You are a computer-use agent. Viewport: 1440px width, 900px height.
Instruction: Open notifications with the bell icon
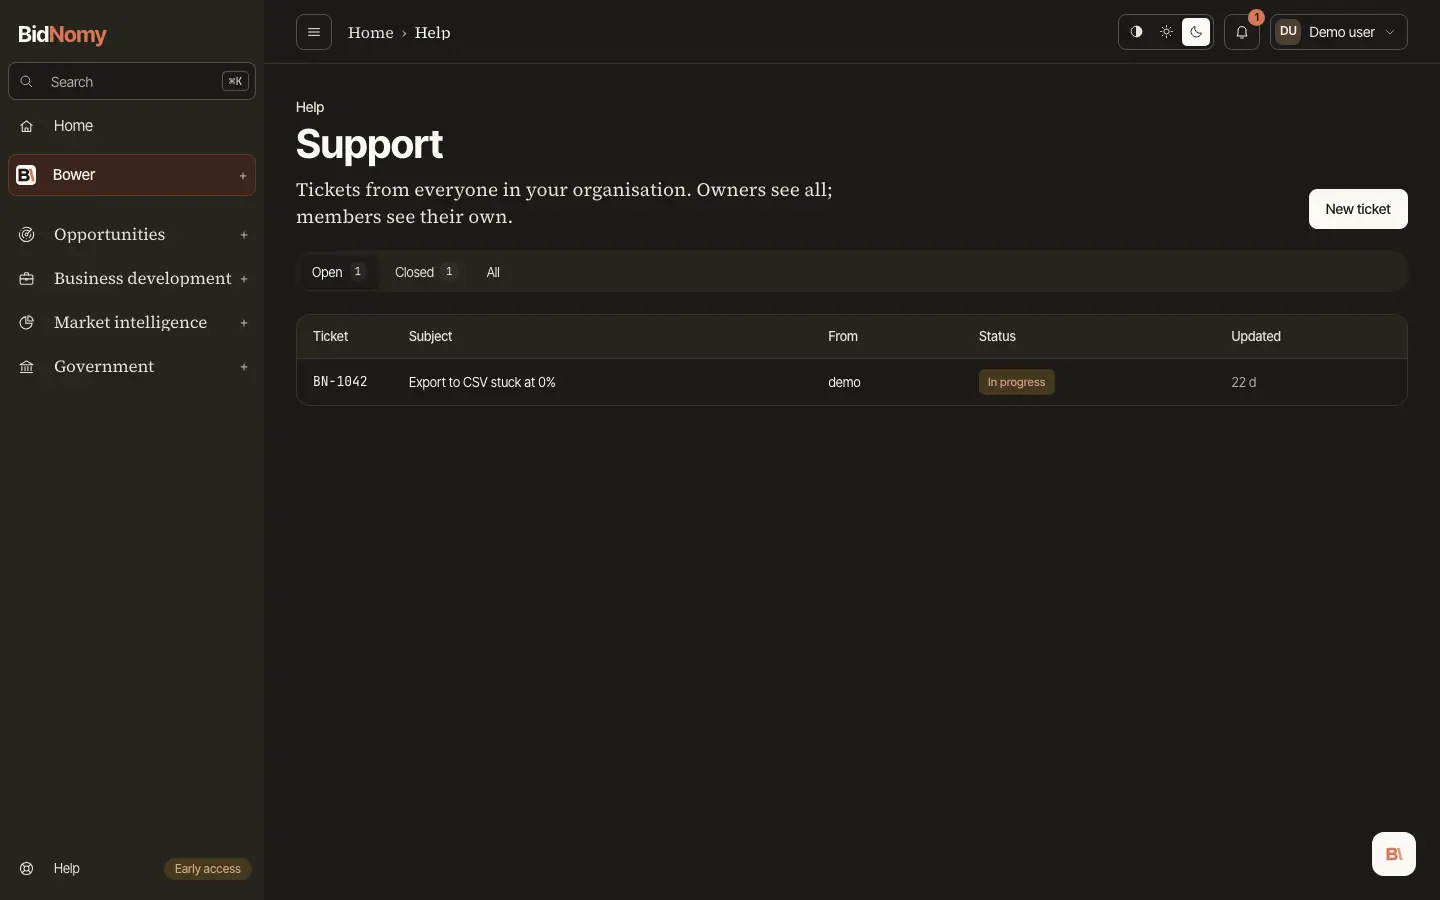1242,32
